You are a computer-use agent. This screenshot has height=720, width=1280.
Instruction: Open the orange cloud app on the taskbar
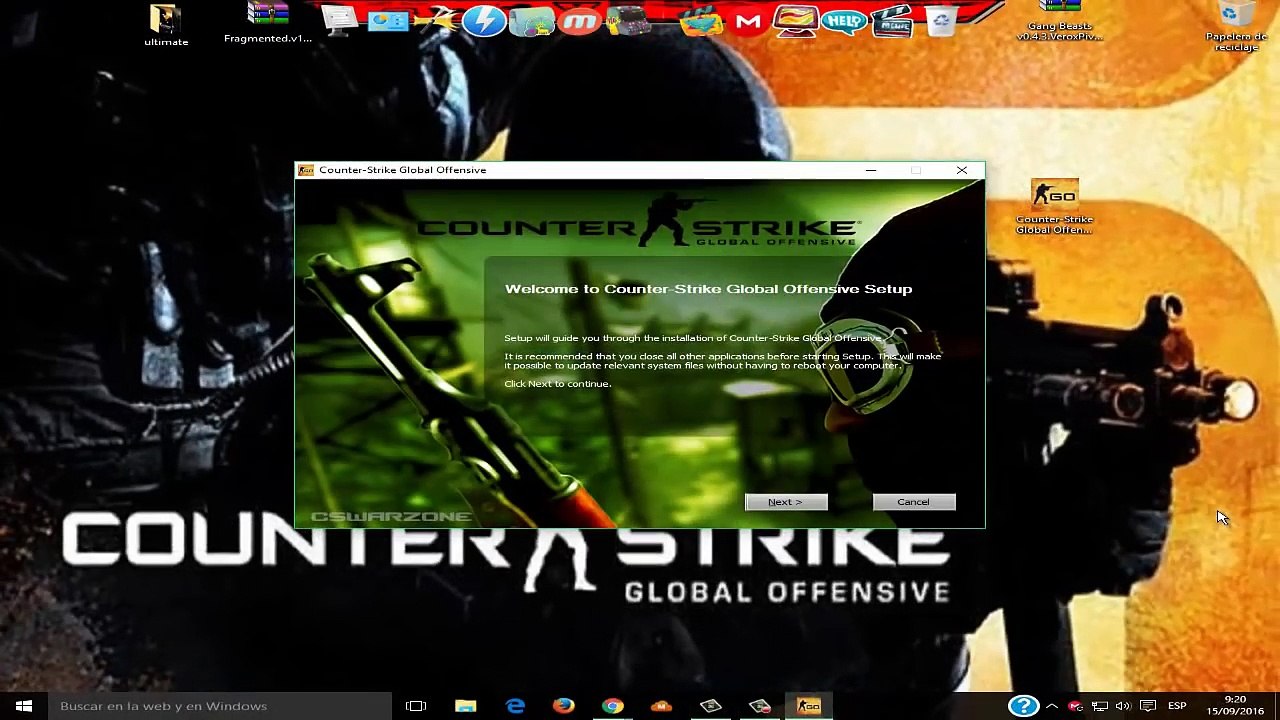661,706
